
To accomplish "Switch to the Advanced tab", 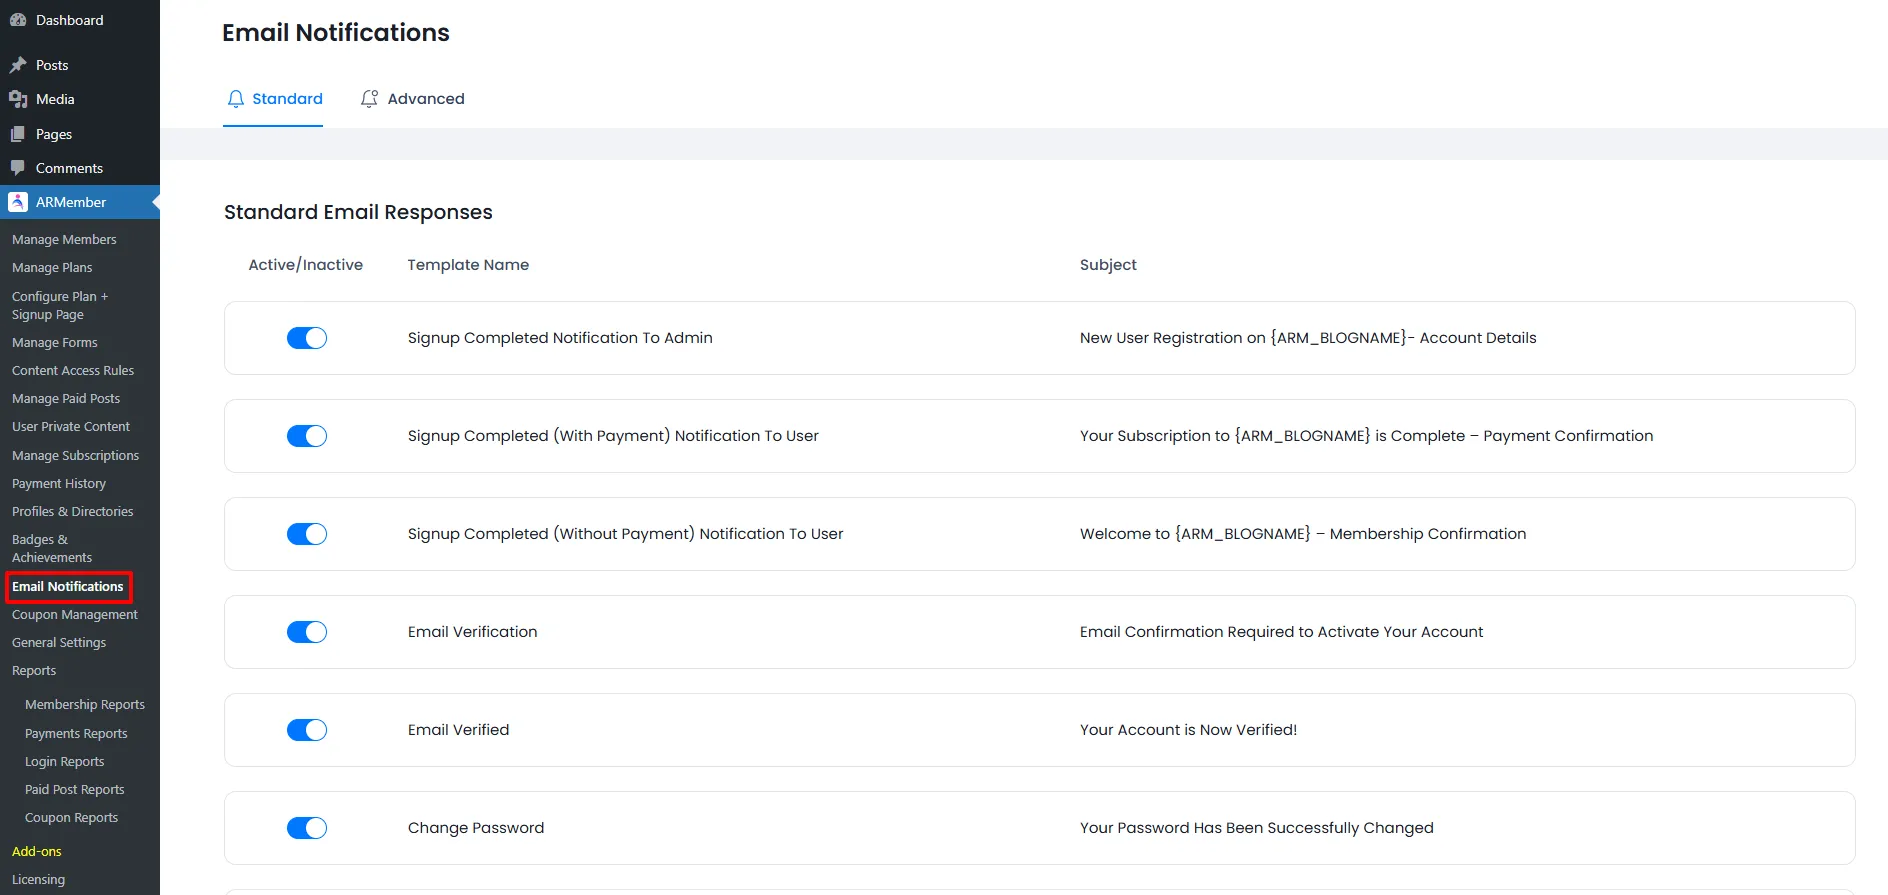I will (412, 99).
